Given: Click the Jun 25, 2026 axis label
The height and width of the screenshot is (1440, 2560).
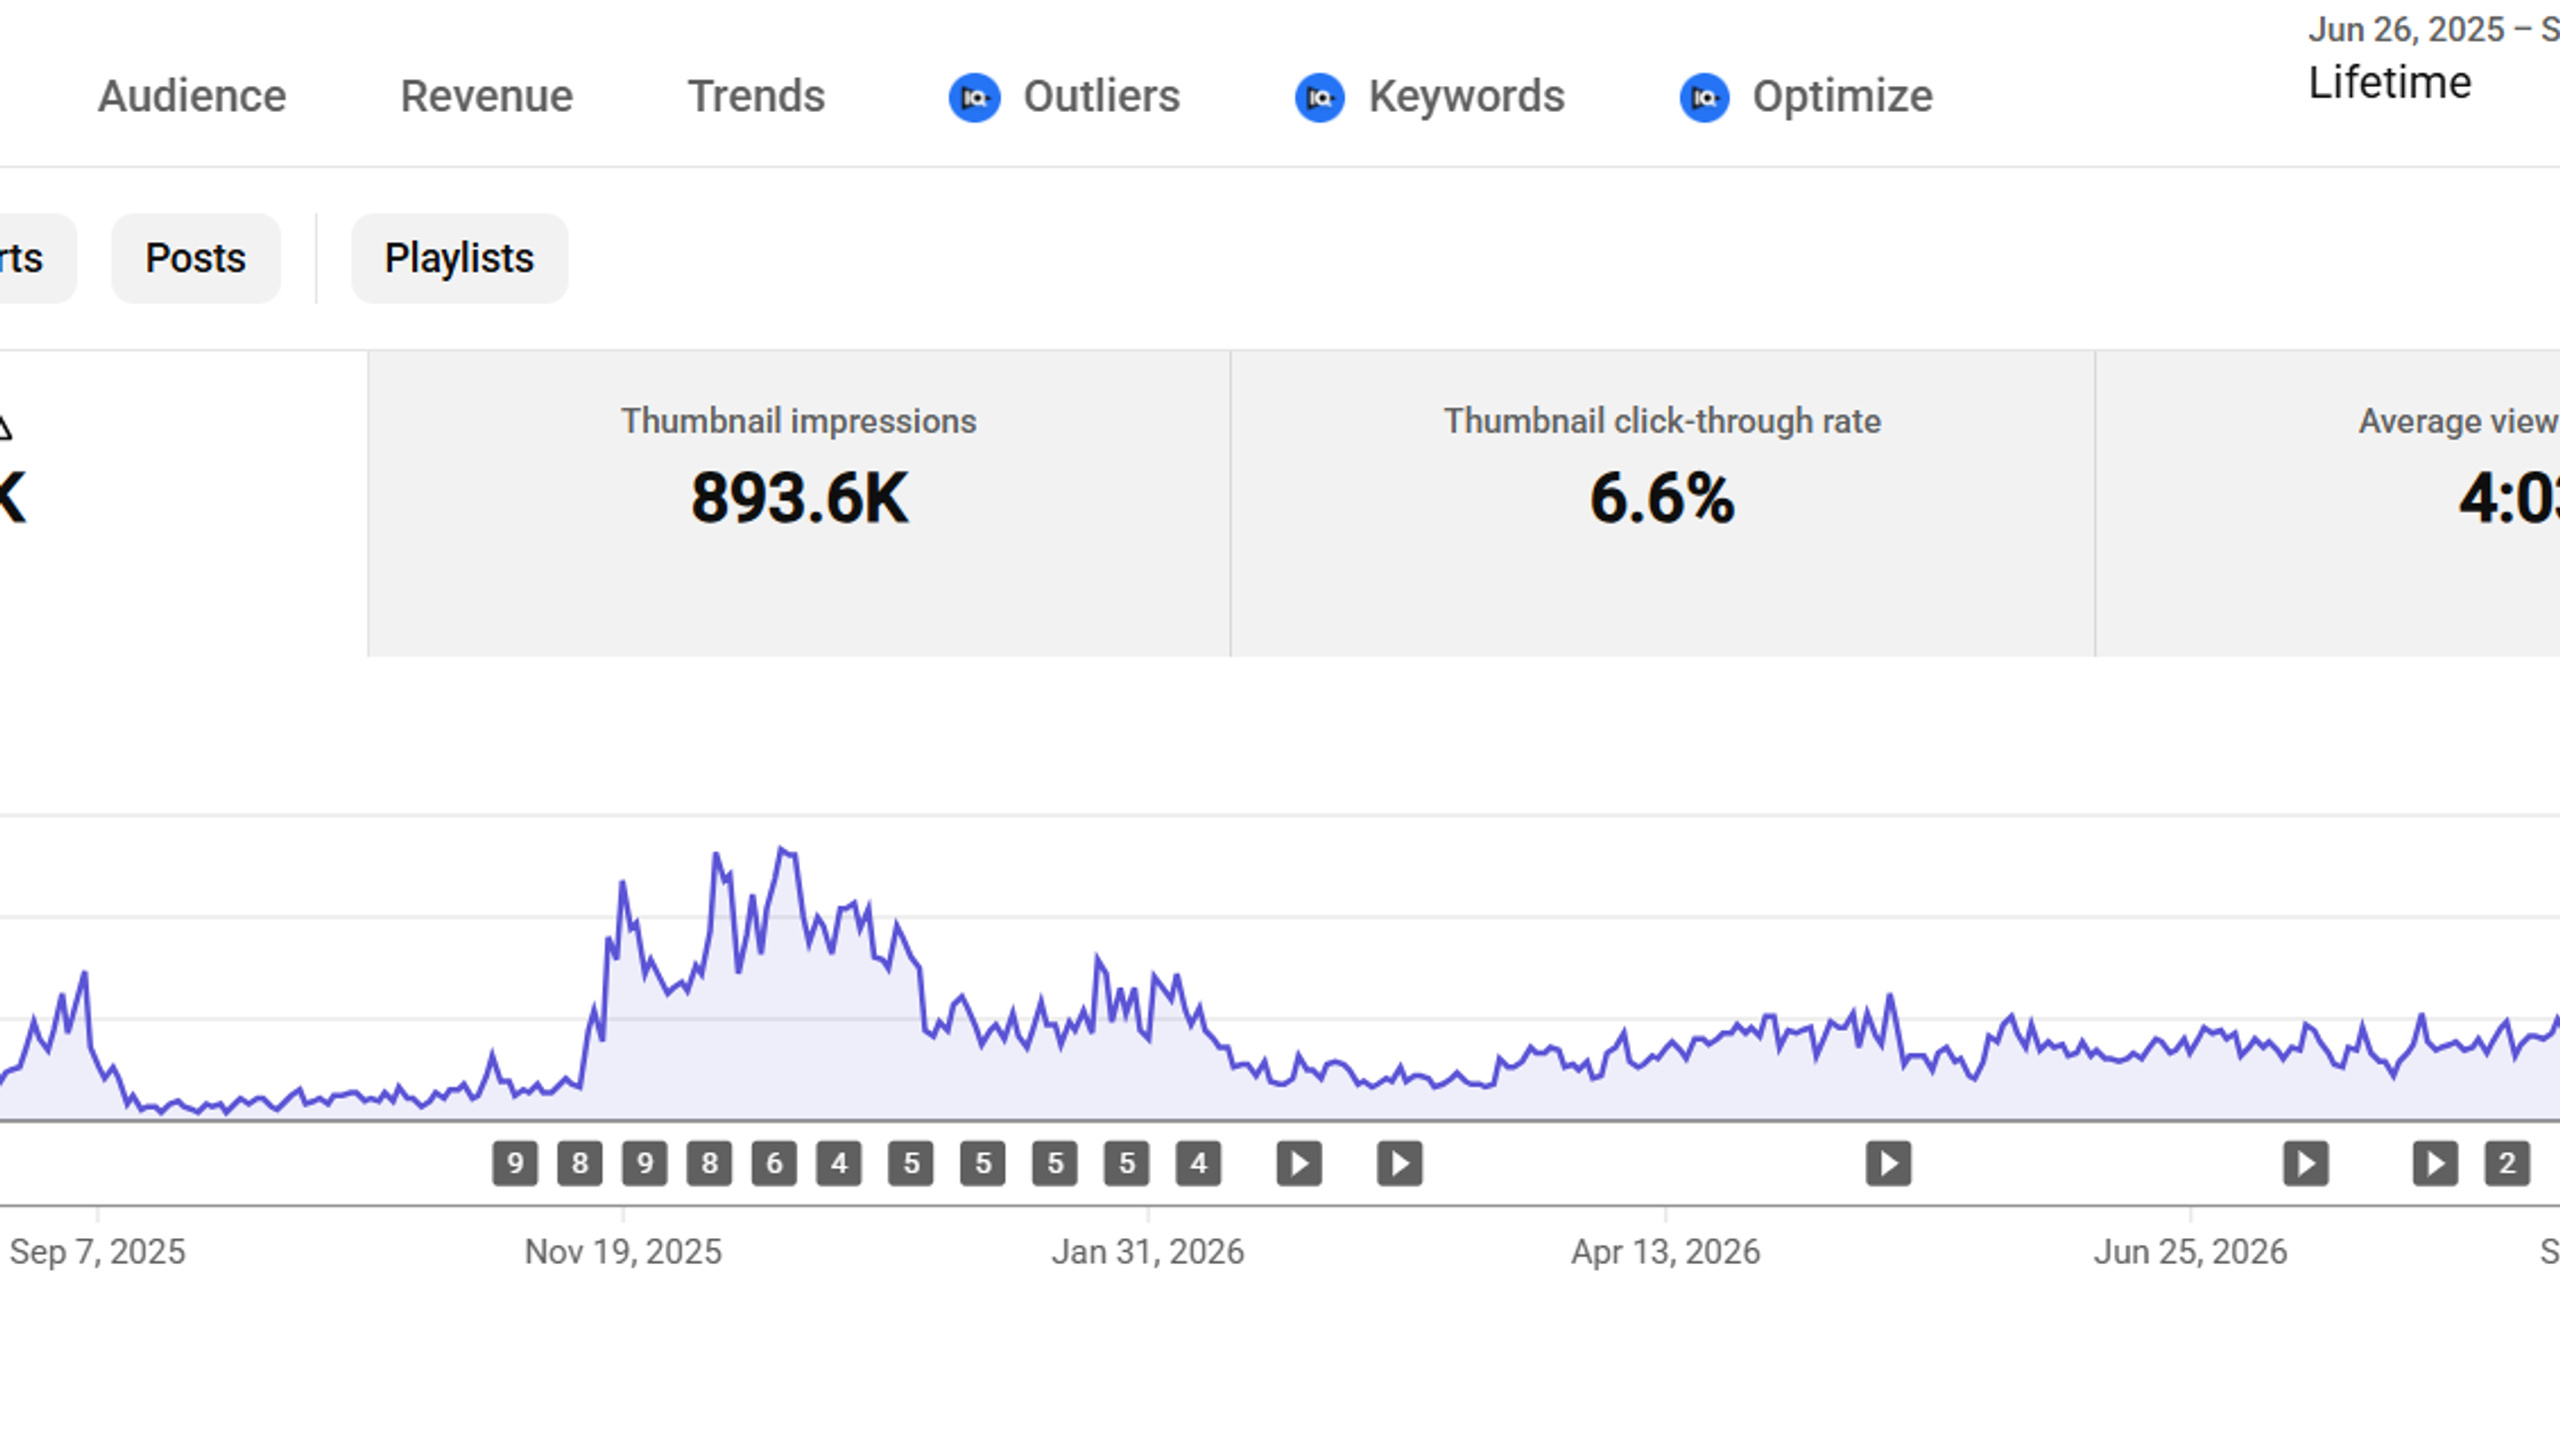Looking at the screenshot, I should pyautogui.click(x=2191, y=1252).
